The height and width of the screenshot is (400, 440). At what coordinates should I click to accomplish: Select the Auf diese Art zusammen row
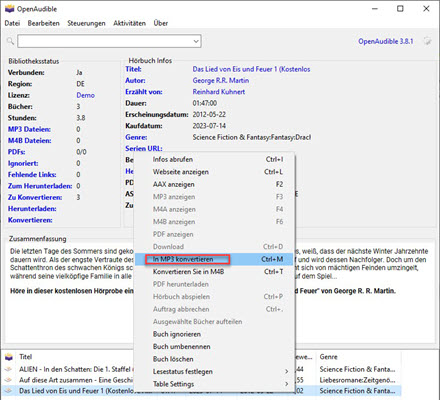(x=76, y=380)
